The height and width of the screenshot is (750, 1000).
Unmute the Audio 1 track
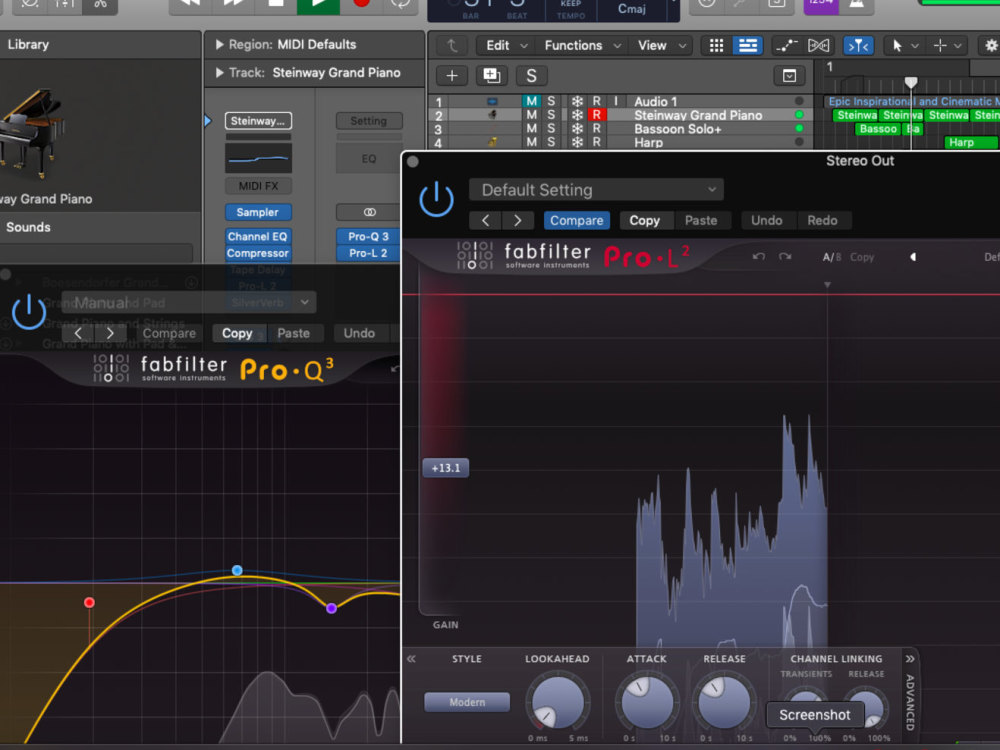531,101
